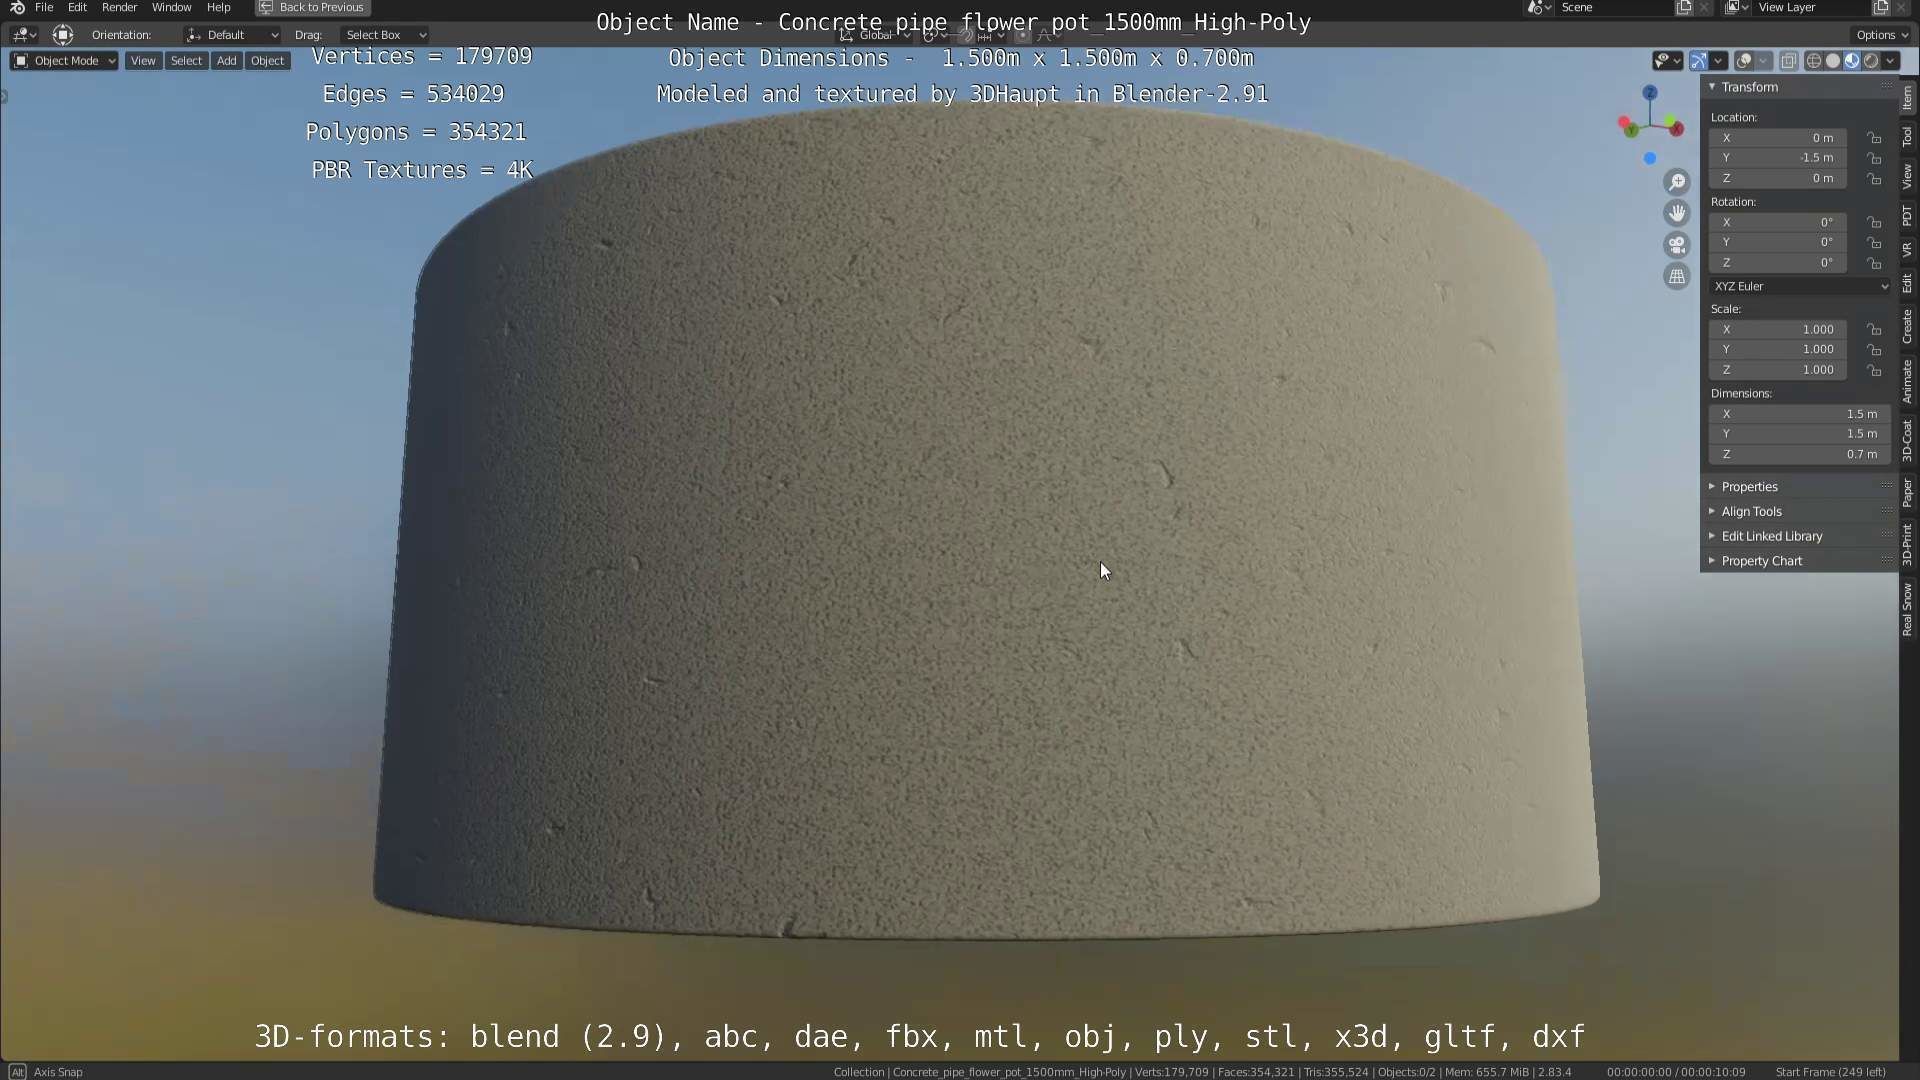Click the zoom view magnifier icon
The height and width of the screenshot is (1080, 1920).
(x=1677, y=182)
